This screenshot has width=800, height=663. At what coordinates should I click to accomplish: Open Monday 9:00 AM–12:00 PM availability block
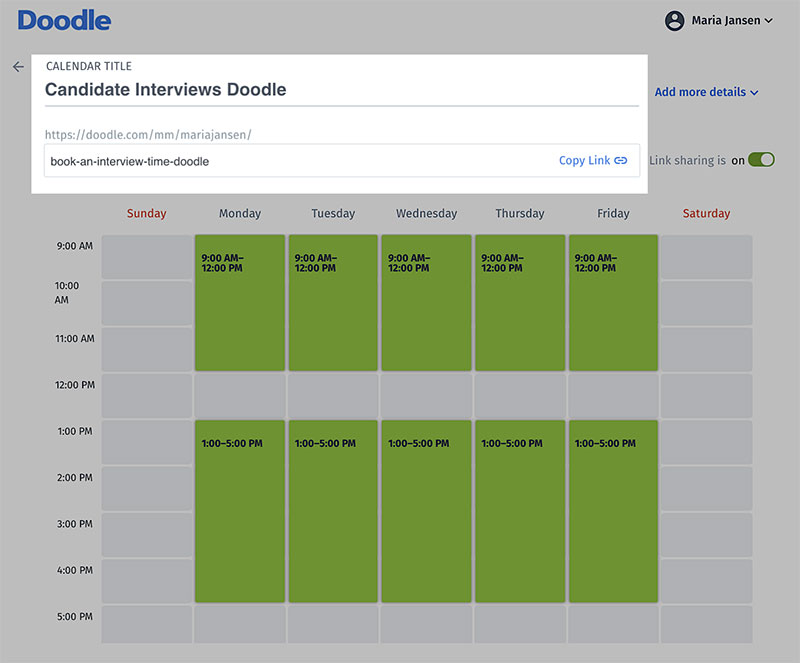240,303
